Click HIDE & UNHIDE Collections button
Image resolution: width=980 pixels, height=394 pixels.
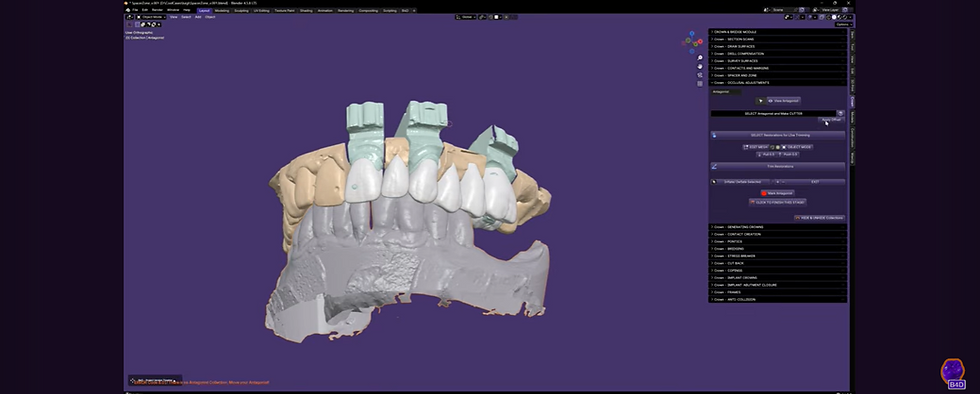point(819,218)
